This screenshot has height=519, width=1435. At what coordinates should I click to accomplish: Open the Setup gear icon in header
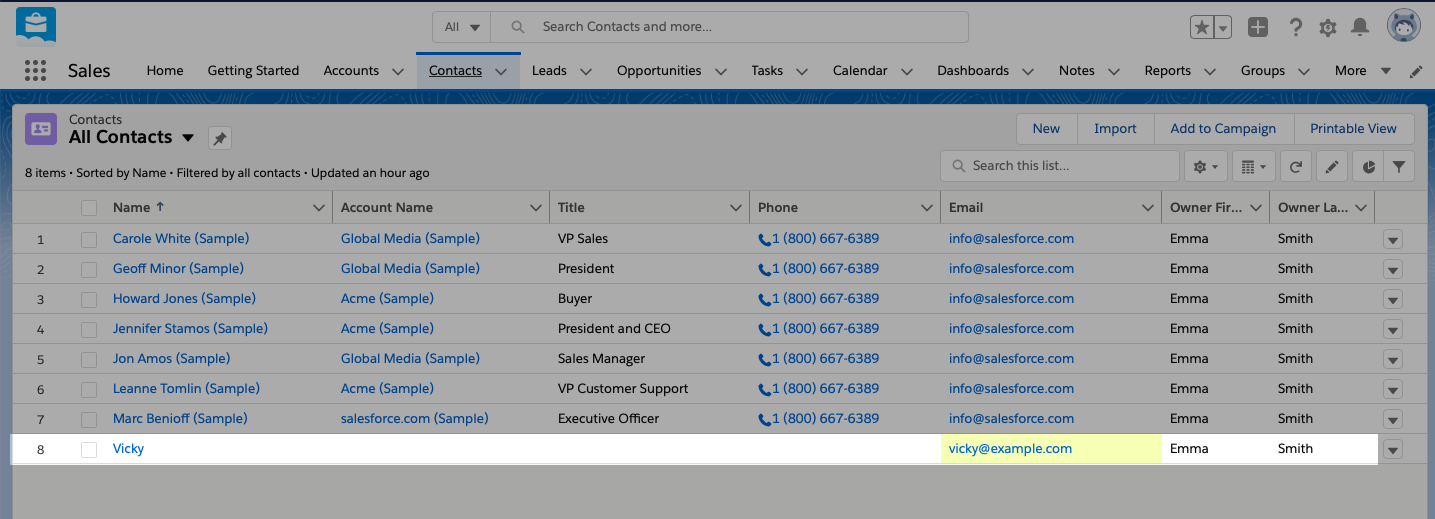[1327, 28]
